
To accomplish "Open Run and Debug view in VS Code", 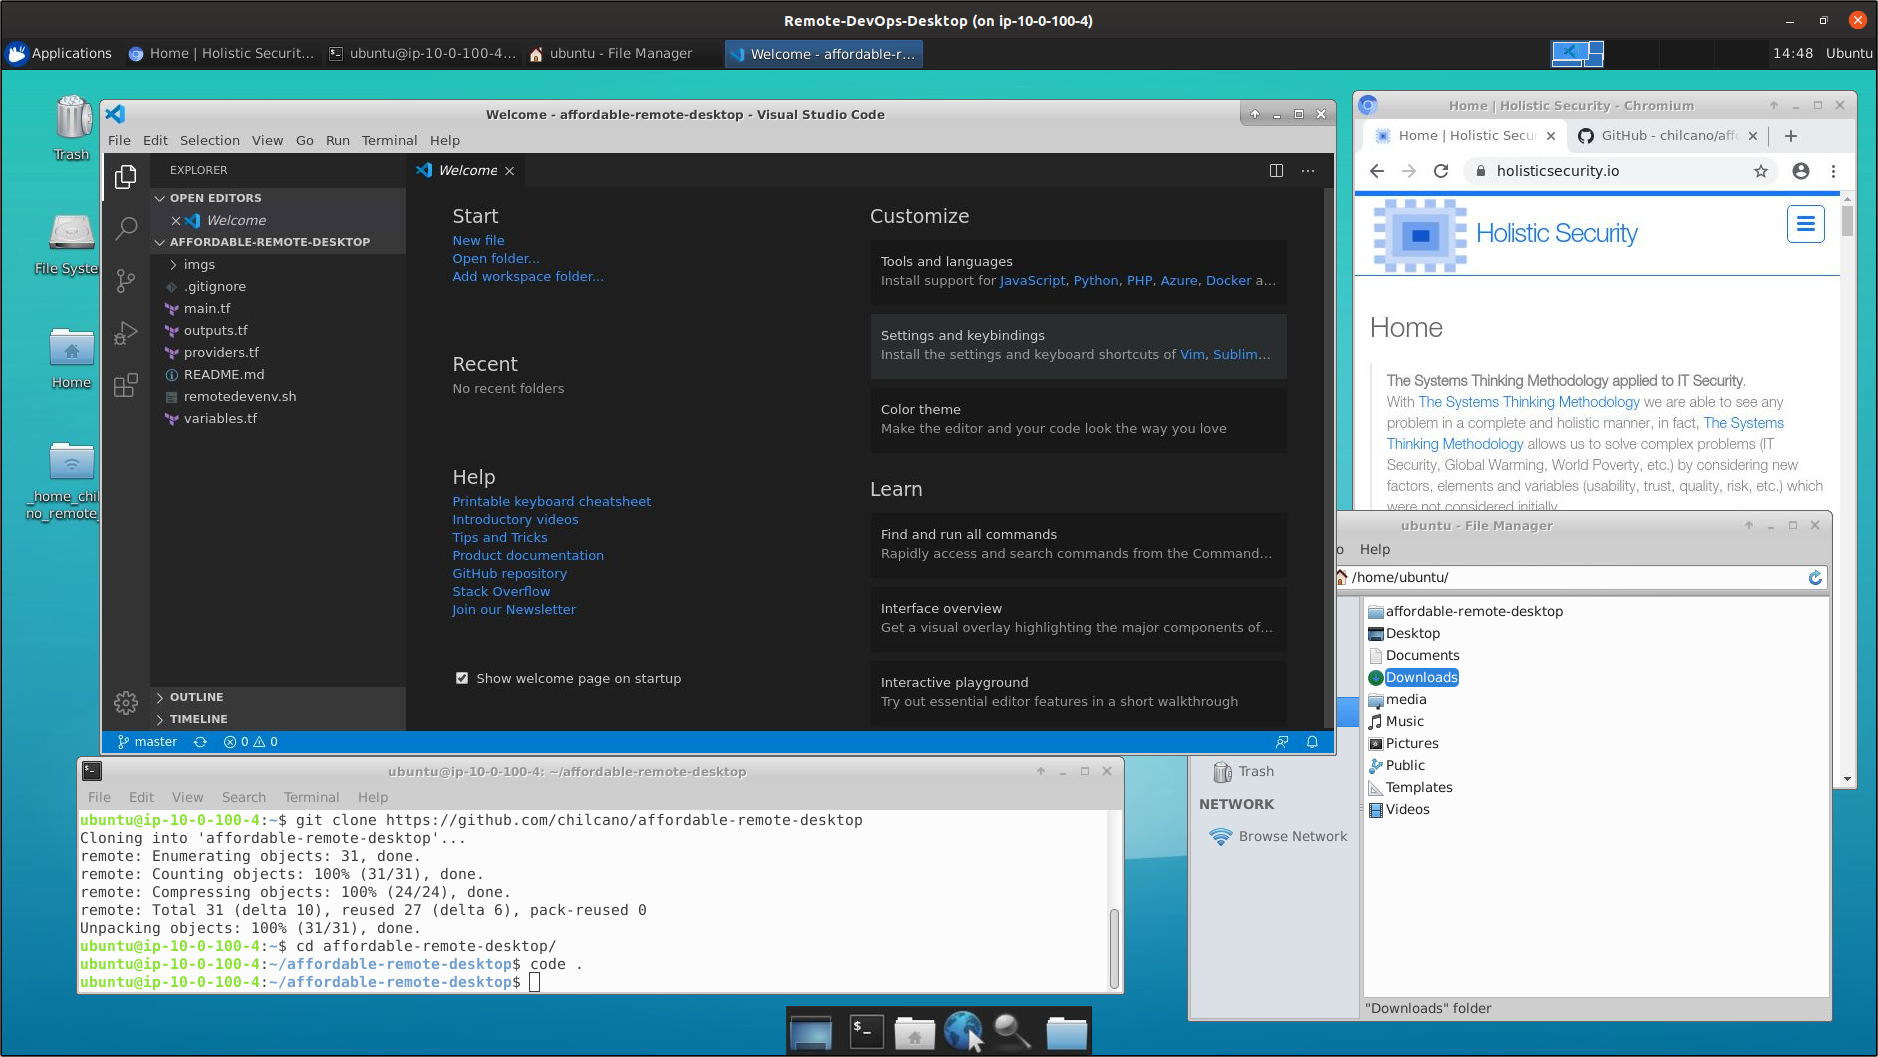I will click(x=126, y=333).
